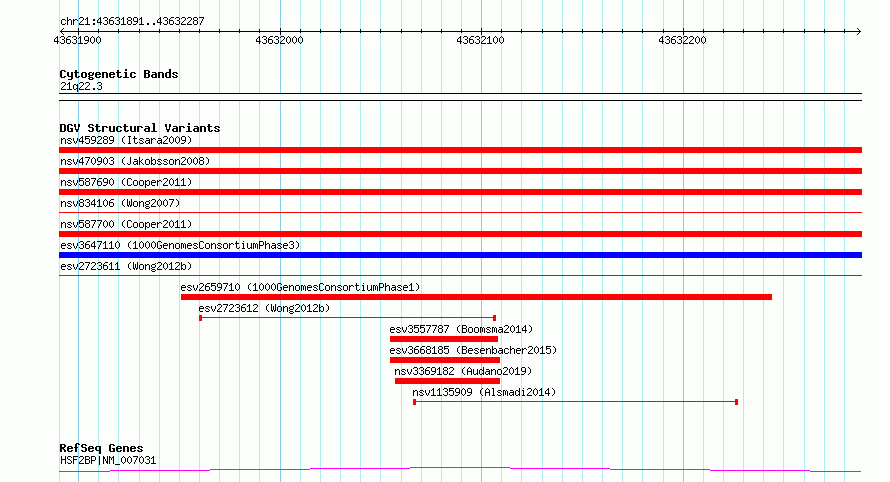890x482 pixels.
Task: Open variant label nsv470903 (Jakobsson2008)
Action: pos(135,161)
